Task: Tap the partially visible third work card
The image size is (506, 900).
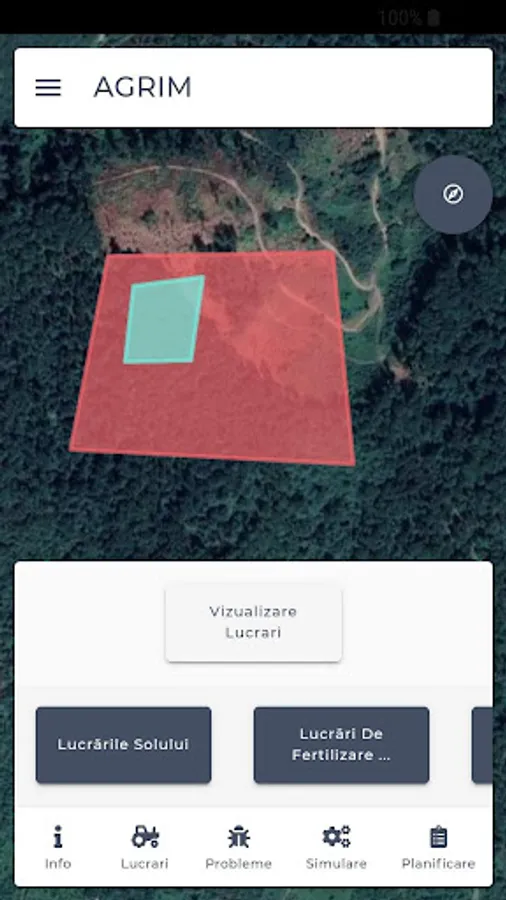Action: point(482,744)
